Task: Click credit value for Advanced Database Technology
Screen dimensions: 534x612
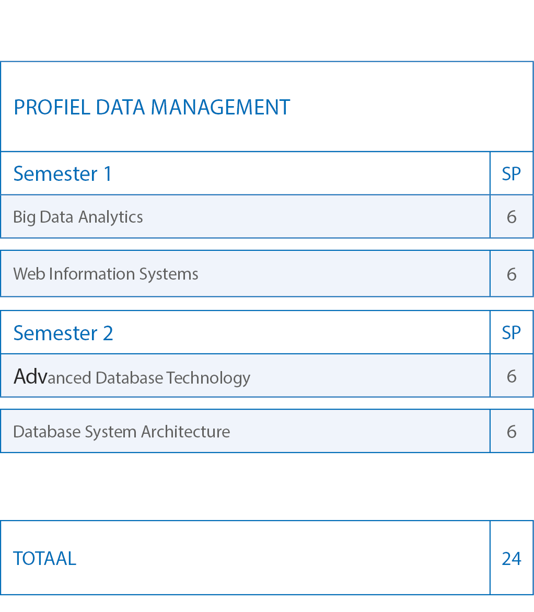Action: coord(512,376)
